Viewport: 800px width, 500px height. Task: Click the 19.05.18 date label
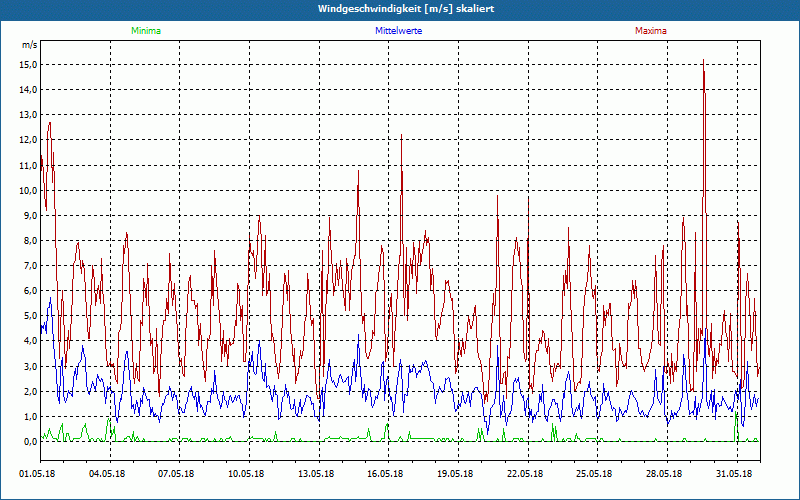pyautogui.click(x=455, y=474)
